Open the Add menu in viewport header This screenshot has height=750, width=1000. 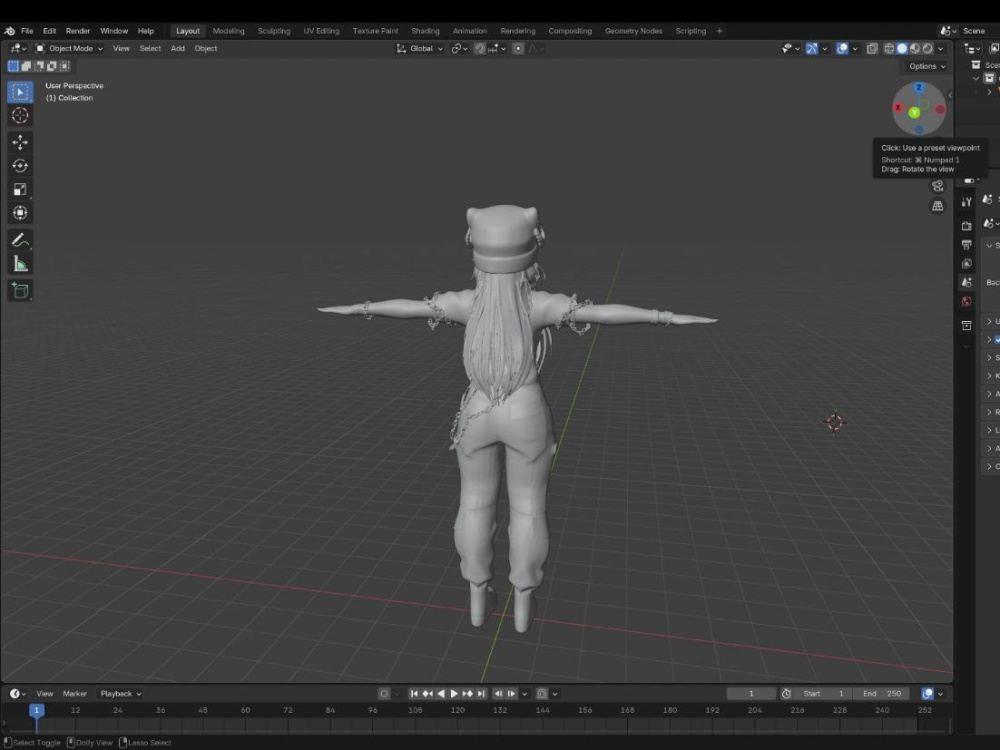click(x=178, y=48)
